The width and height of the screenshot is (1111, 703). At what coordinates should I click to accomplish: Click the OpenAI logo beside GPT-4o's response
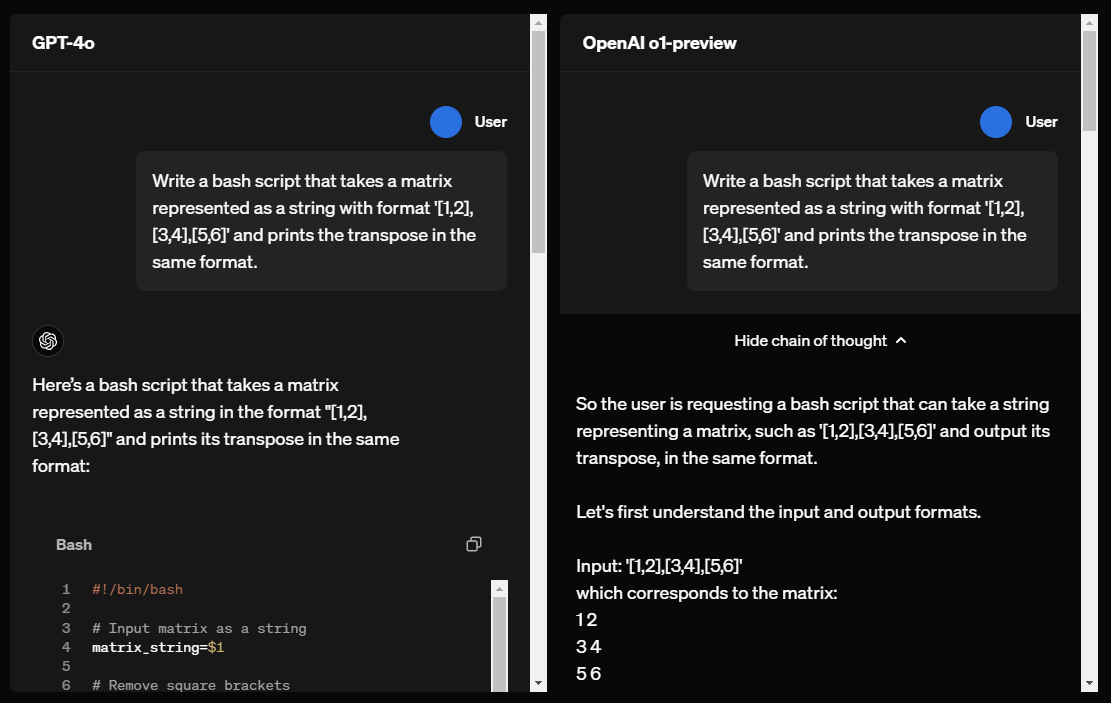[x=48, y=341]
